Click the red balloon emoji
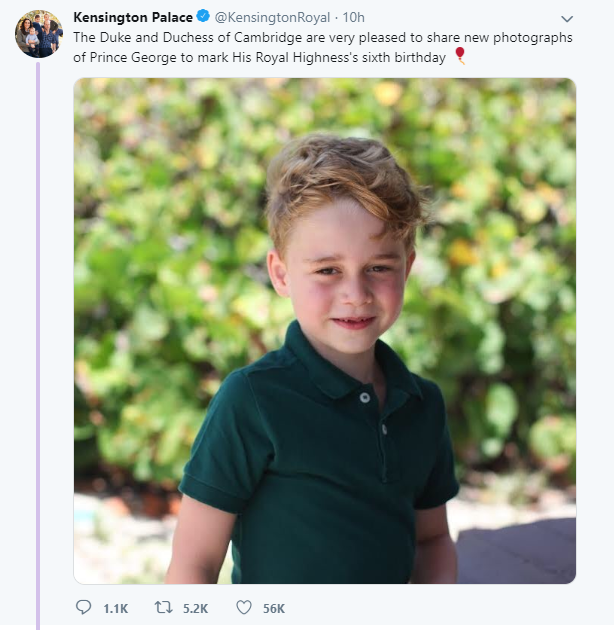 [460, 55]
